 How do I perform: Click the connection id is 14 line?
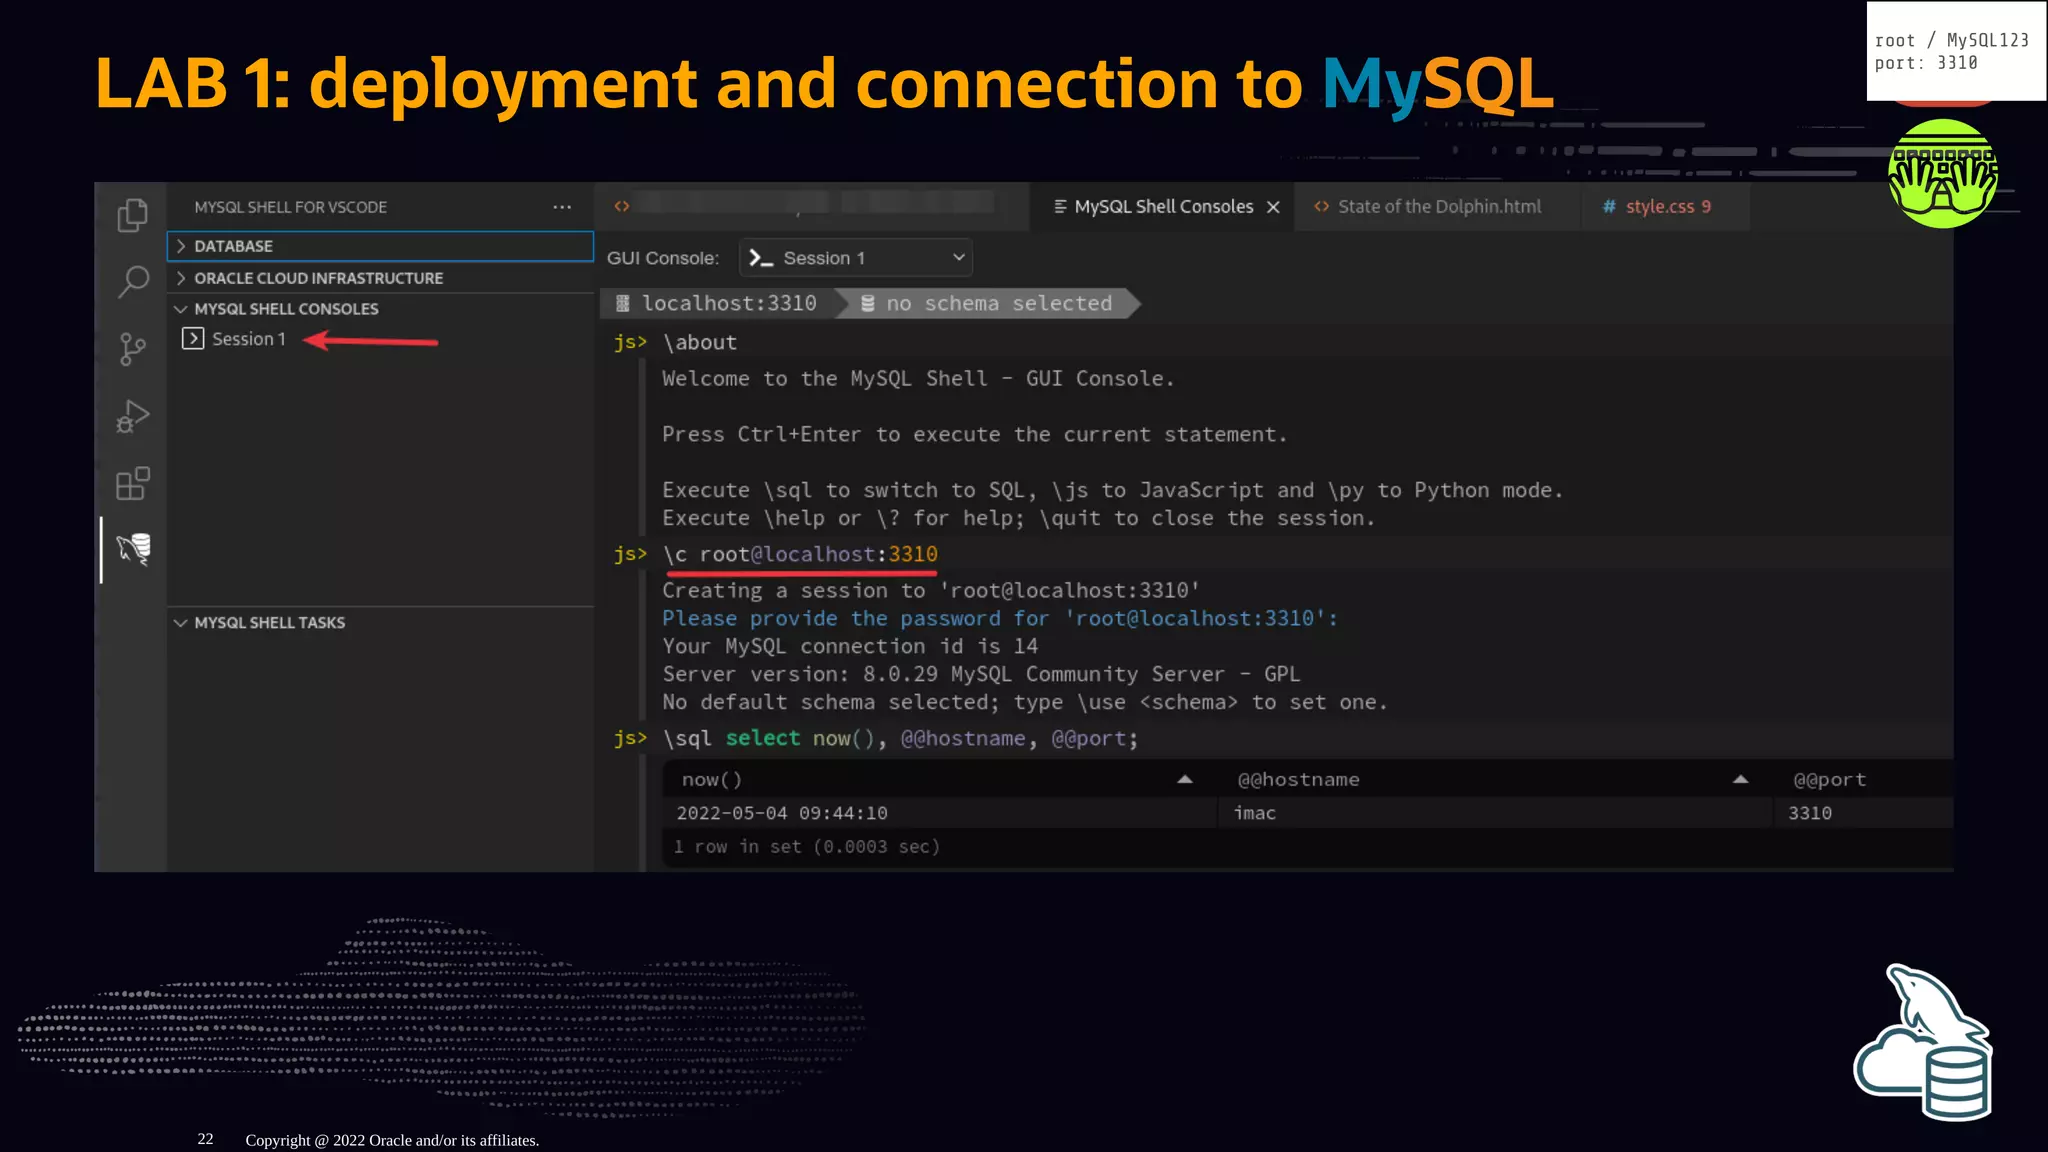(850, 646)
